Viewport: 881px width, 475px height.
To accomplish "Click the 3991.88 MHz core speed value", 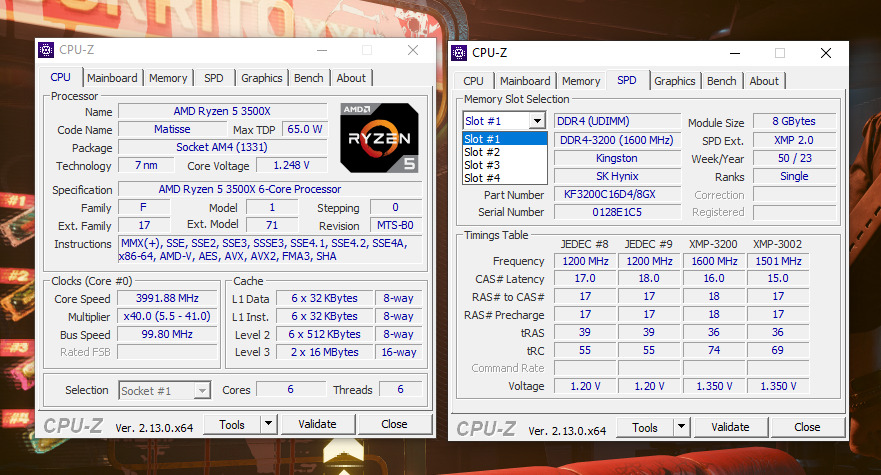I will coord(167,298).
